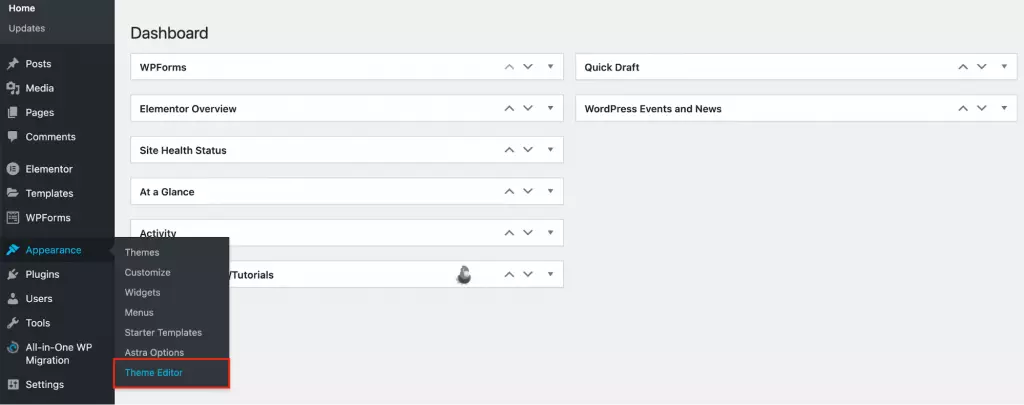Image resolution: width=1024 pixels, height=405 pixels.
Task: Click the WPForms sidebar icon
Action: click(13, 218)
